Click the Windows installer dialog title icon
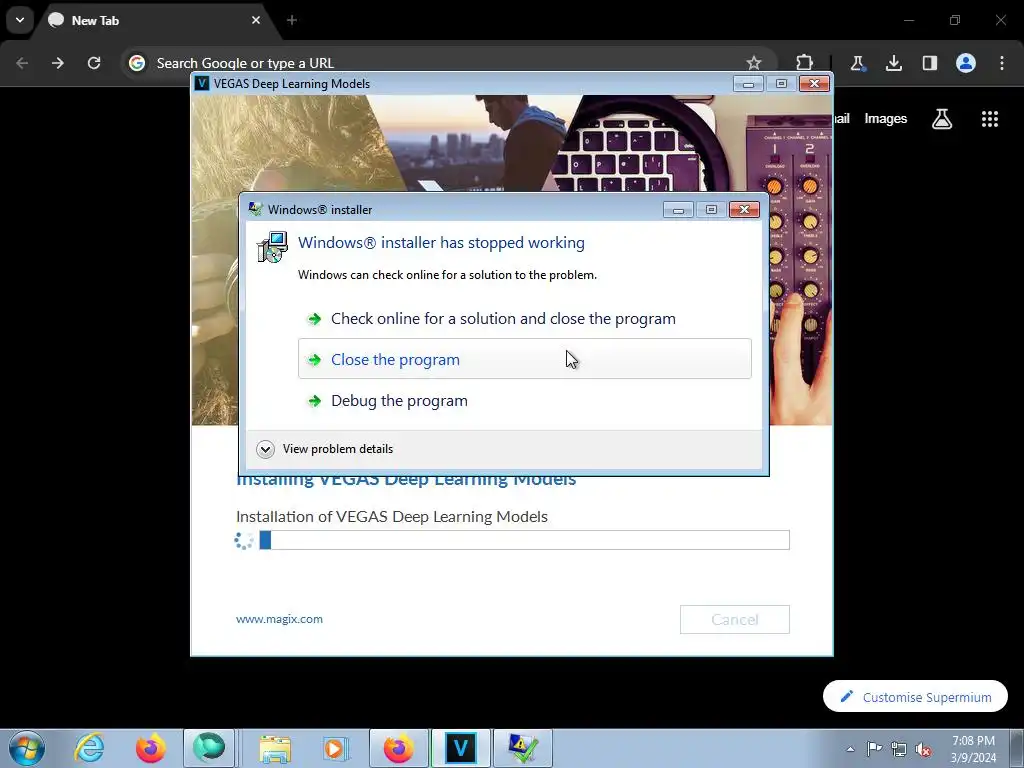The image size is (1024, 768). point(255,210)
